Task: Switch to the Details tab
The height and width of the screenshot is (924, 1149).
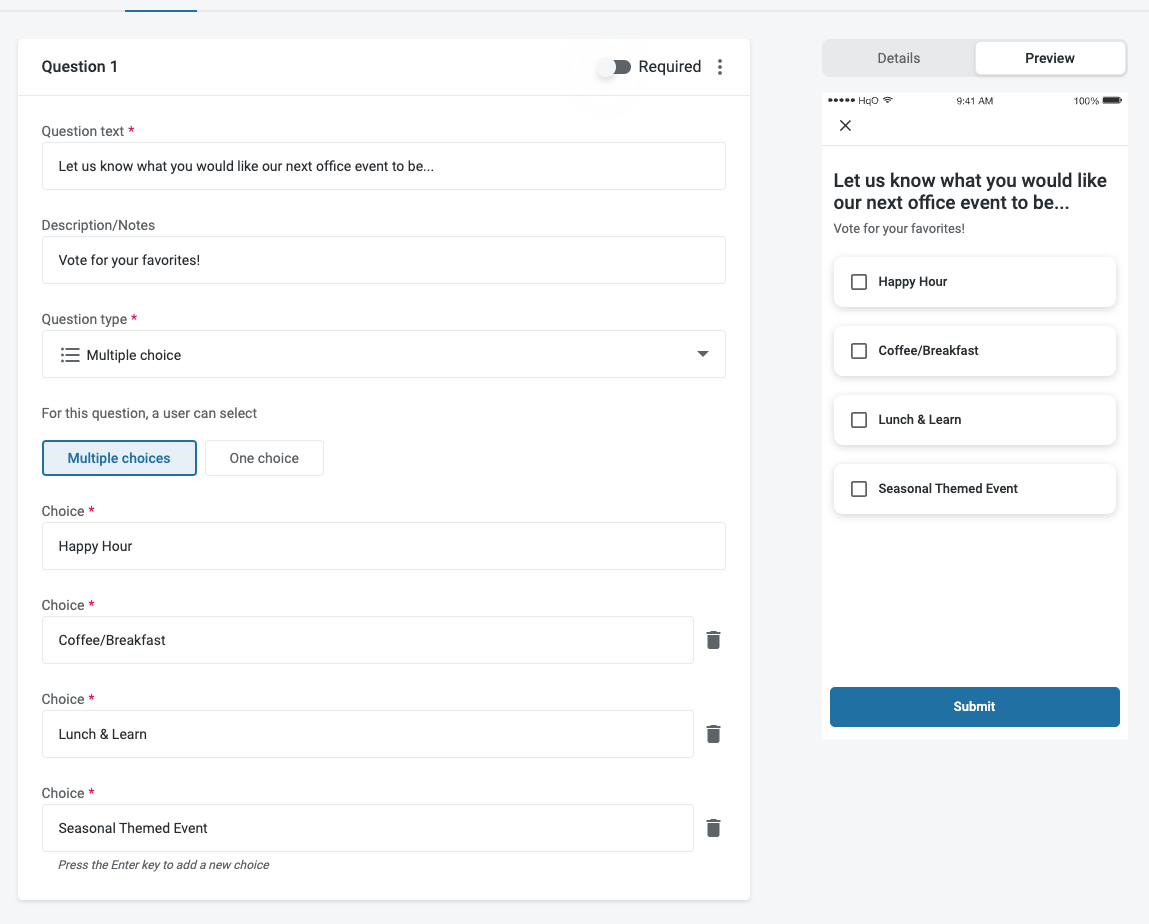Action: (898, 58)
